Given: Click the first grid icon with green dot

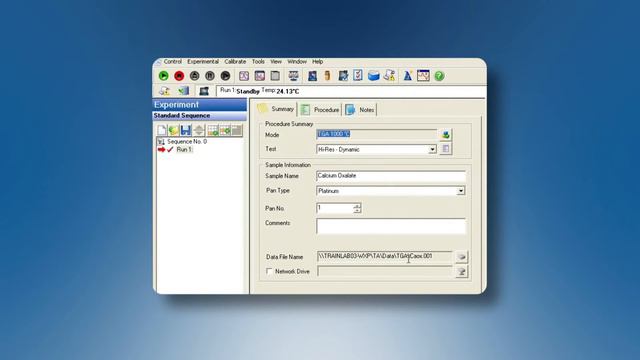Looking at the screenshot, I should click(x=213, y=130).
